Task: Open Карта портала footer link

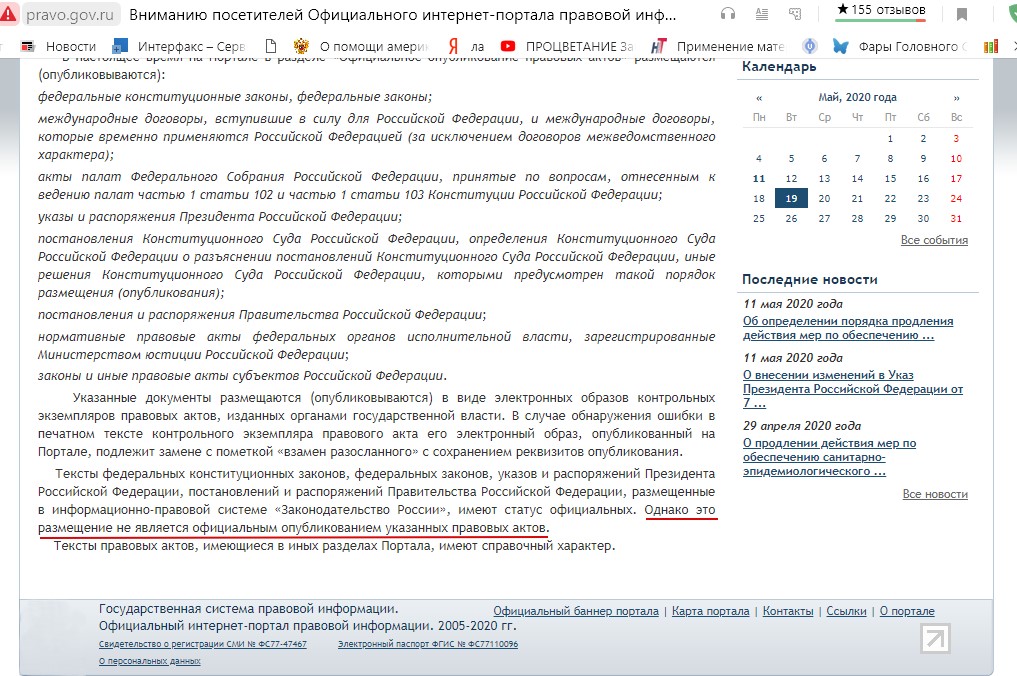Action: (710, 611)
